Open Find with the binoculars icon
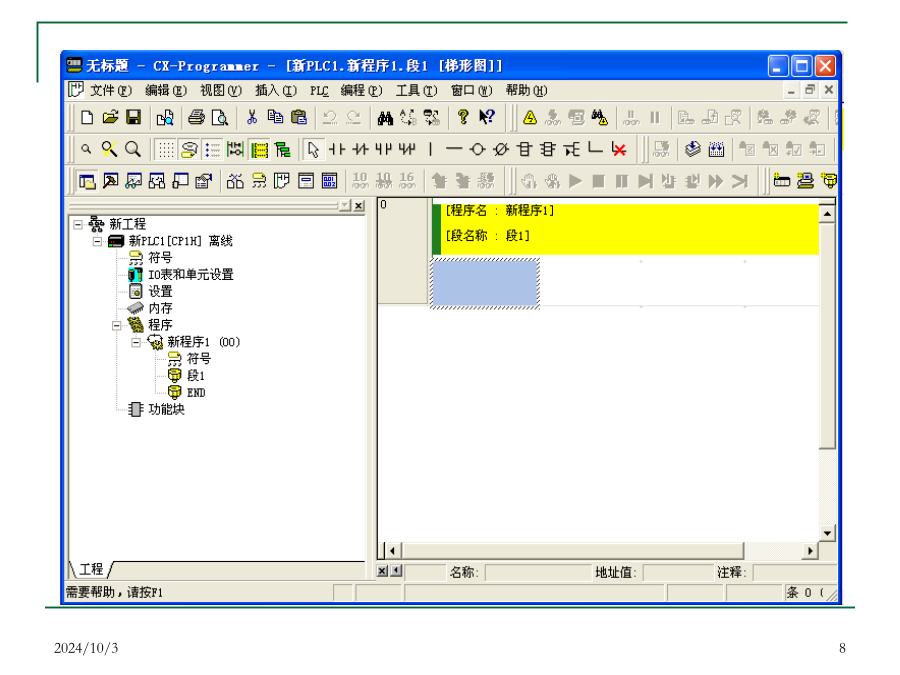 click(385, 118)
